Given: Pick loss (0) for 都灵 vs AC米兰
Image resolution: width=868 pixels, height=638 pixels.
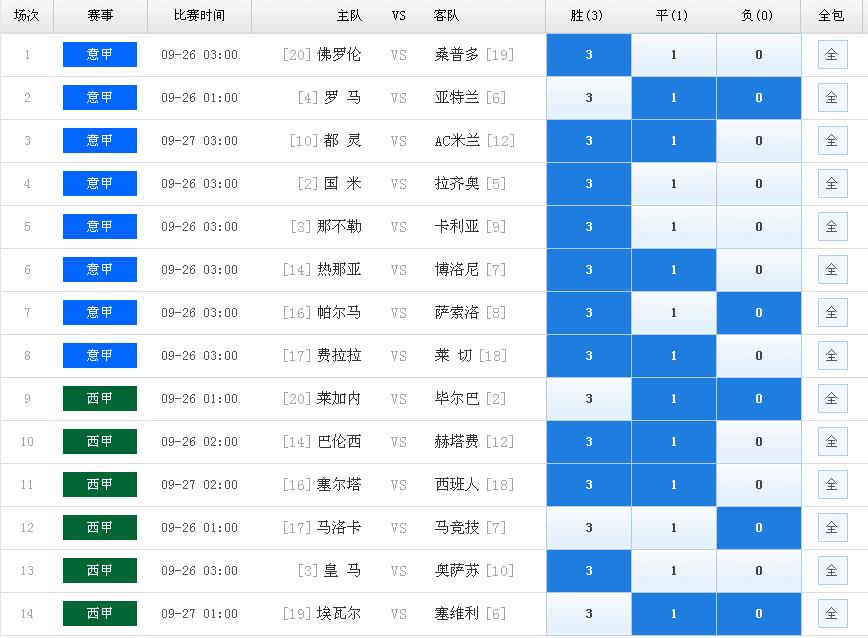Looking at the screenshot, I should [758, 141].
